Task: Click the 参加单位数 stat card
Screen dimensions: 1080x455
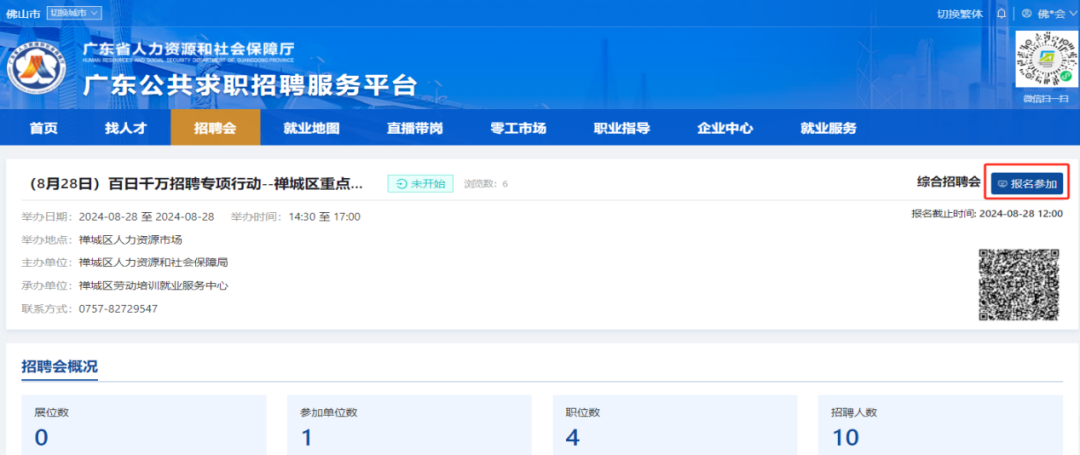Action: (409, 425)
